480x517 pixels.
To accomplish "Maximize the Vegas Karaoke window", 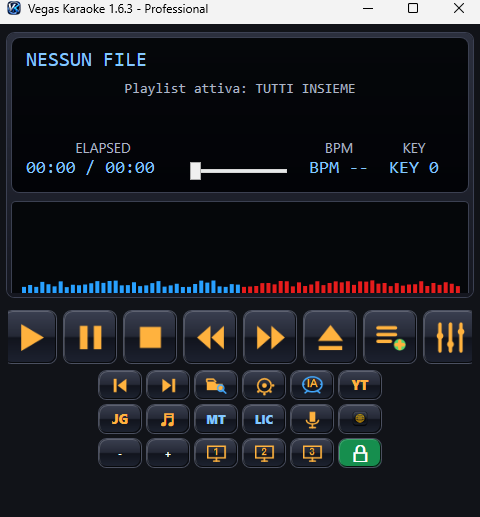I will coord(413,8).
